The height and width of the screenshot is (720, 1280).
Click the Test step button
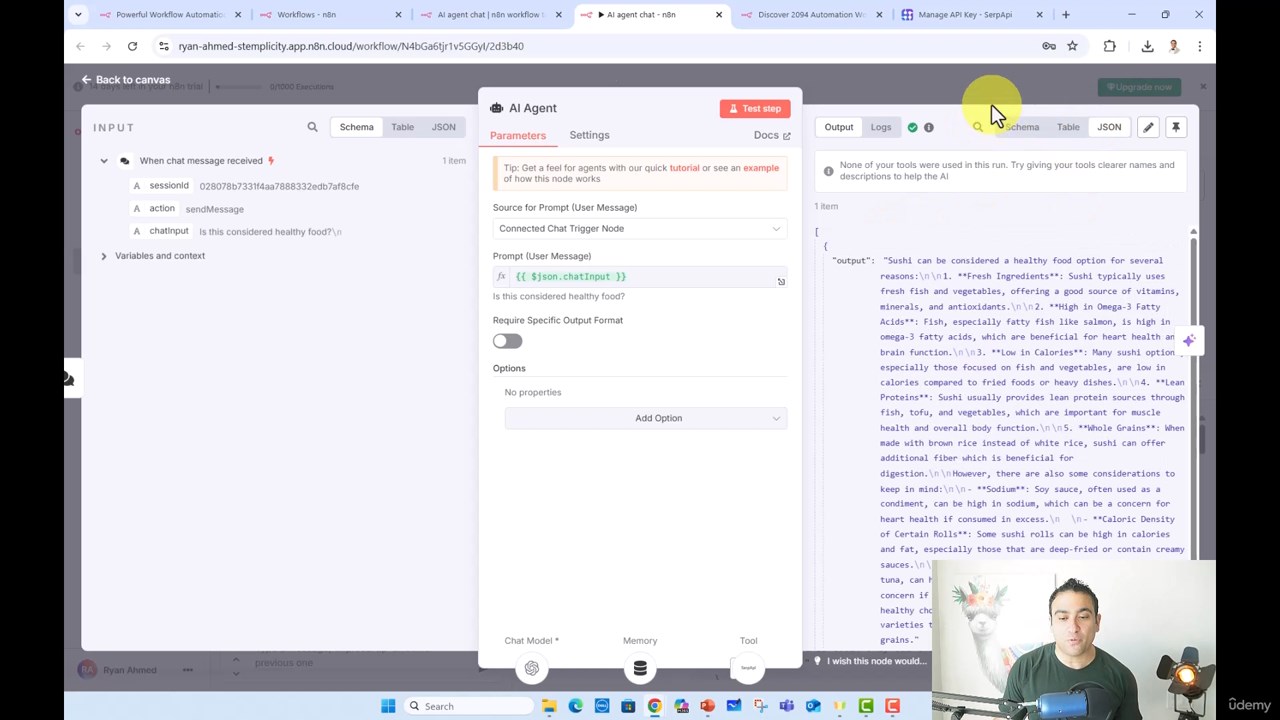coord(755,108)
